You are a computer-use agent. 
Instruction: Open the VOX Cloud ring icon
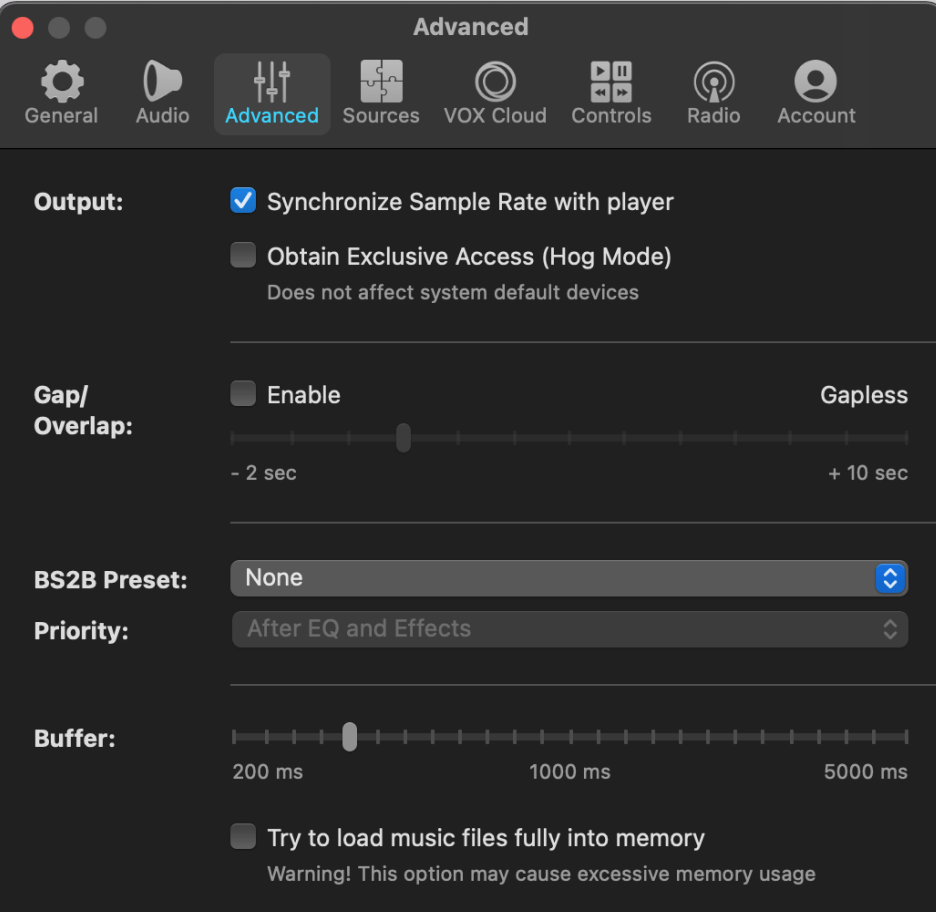click(495, 81)
